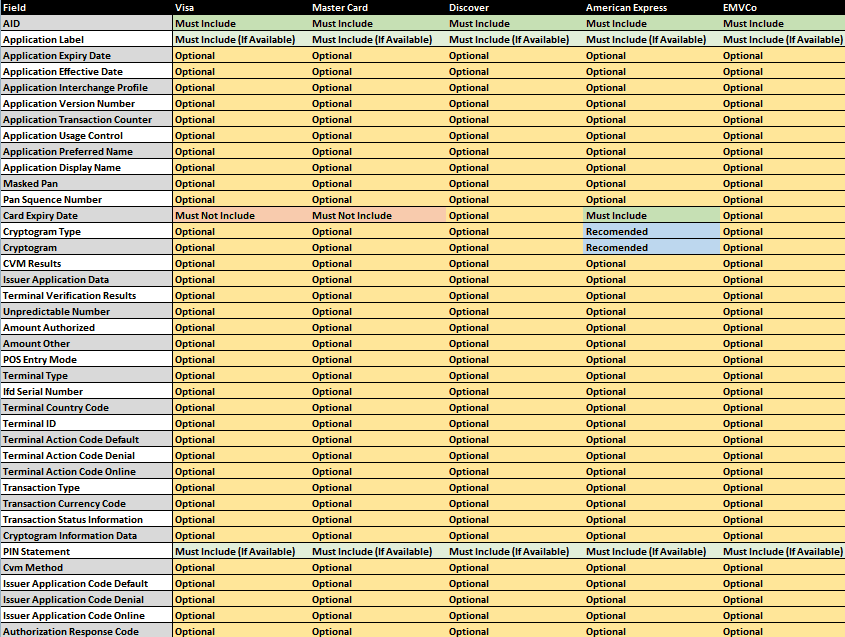Click the Ifd Serial Number field cell
Image resolution: width=845 pixels, height=637 pixels.
[86, 391]
